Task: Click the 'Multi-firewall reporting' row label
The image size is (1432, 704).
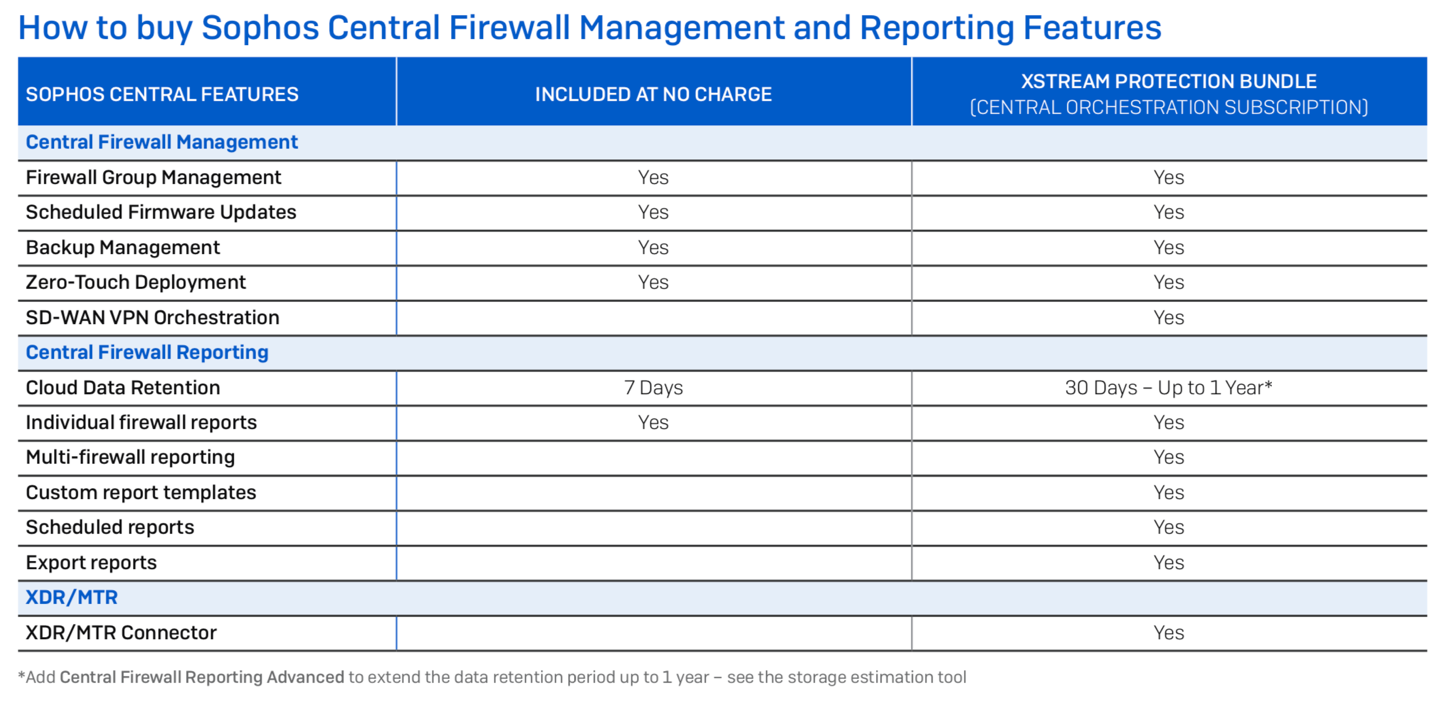Action: click(130, 457)
